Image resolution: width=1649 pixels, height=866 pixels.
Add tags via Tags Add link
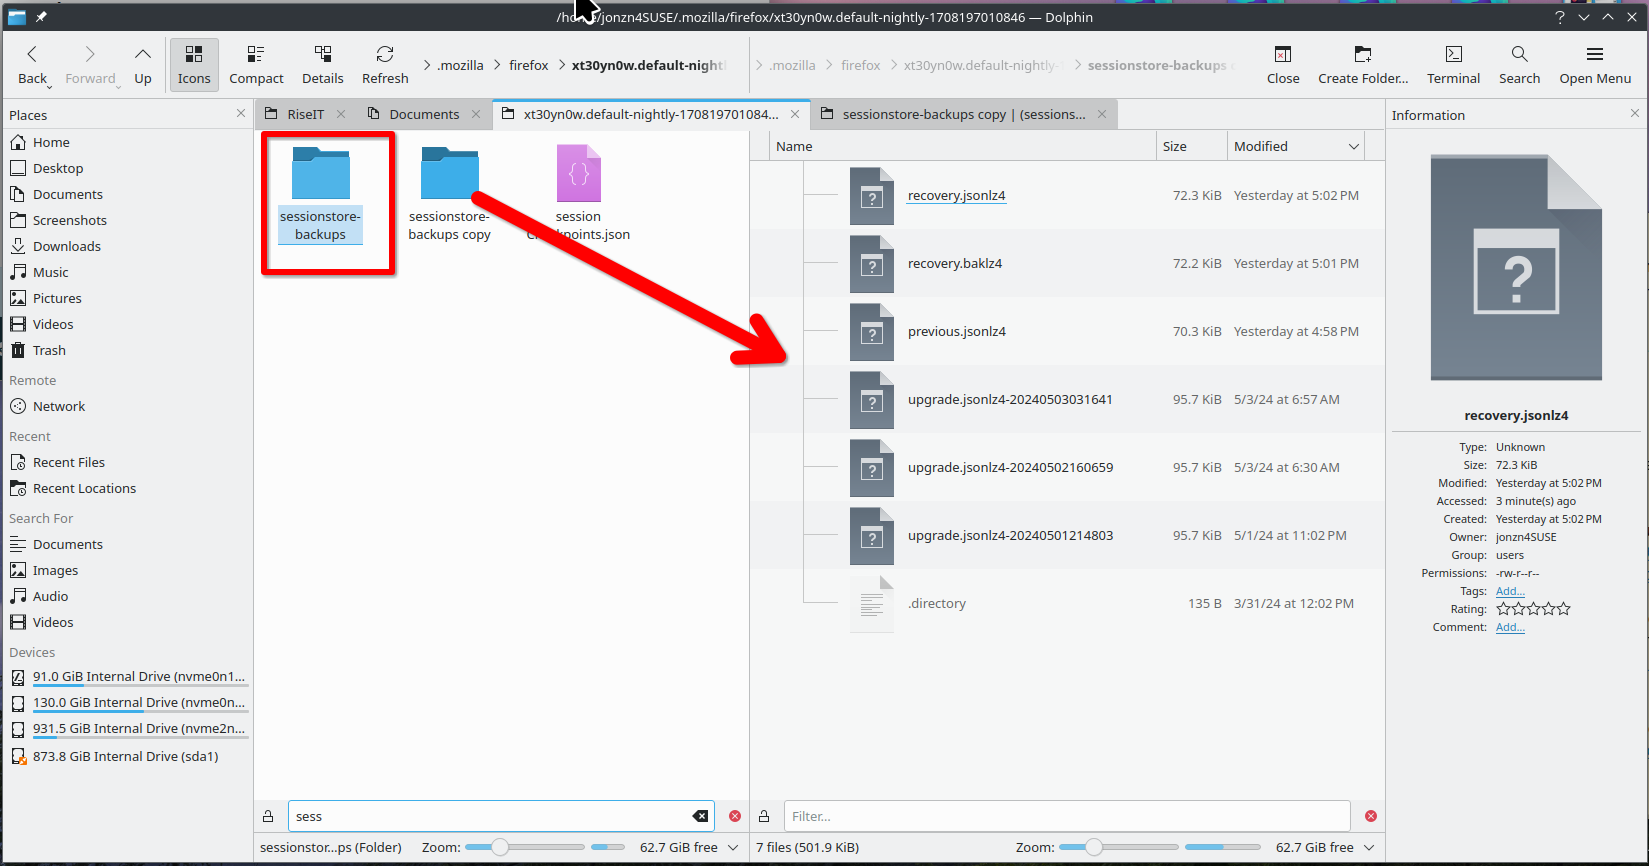point(1510,591)
